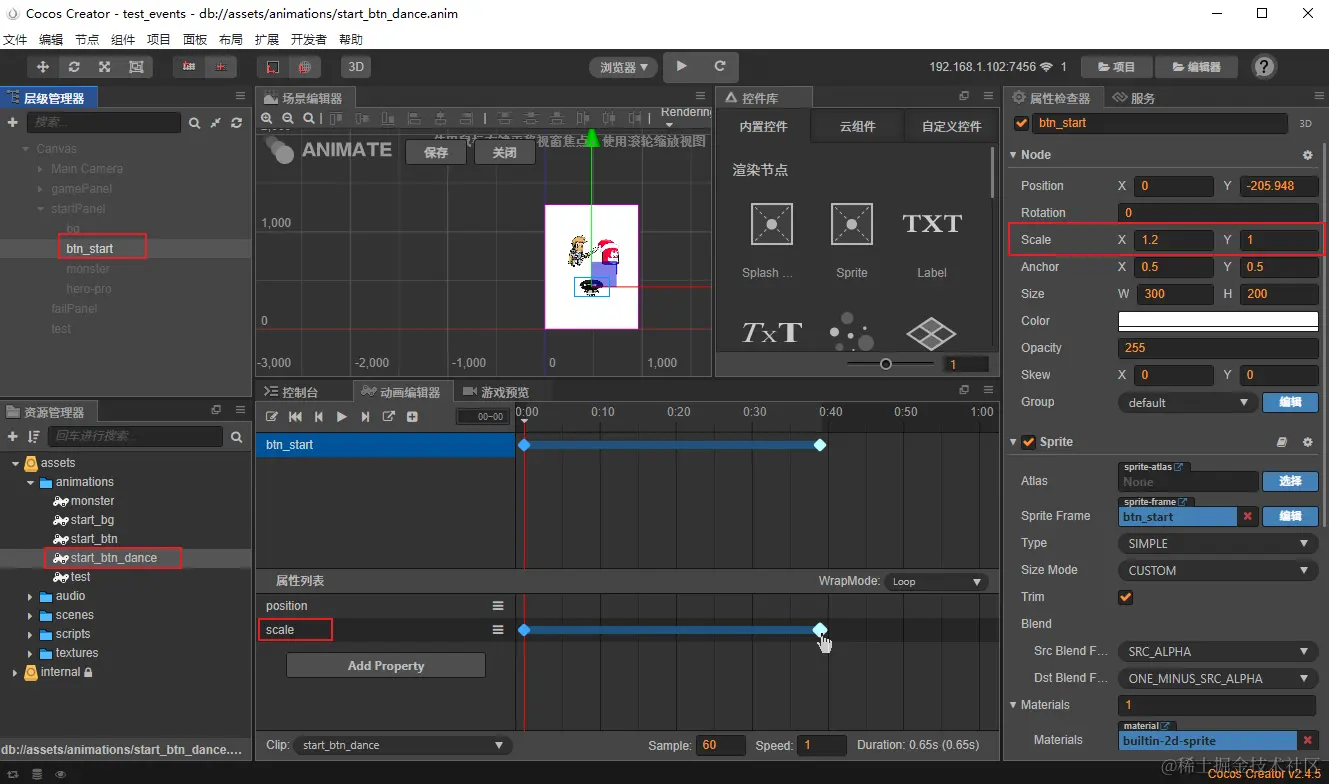Viewport: 1329px width, 784px height.
Task: Switch to the 控制台 tab
Action: click(291, 392)
